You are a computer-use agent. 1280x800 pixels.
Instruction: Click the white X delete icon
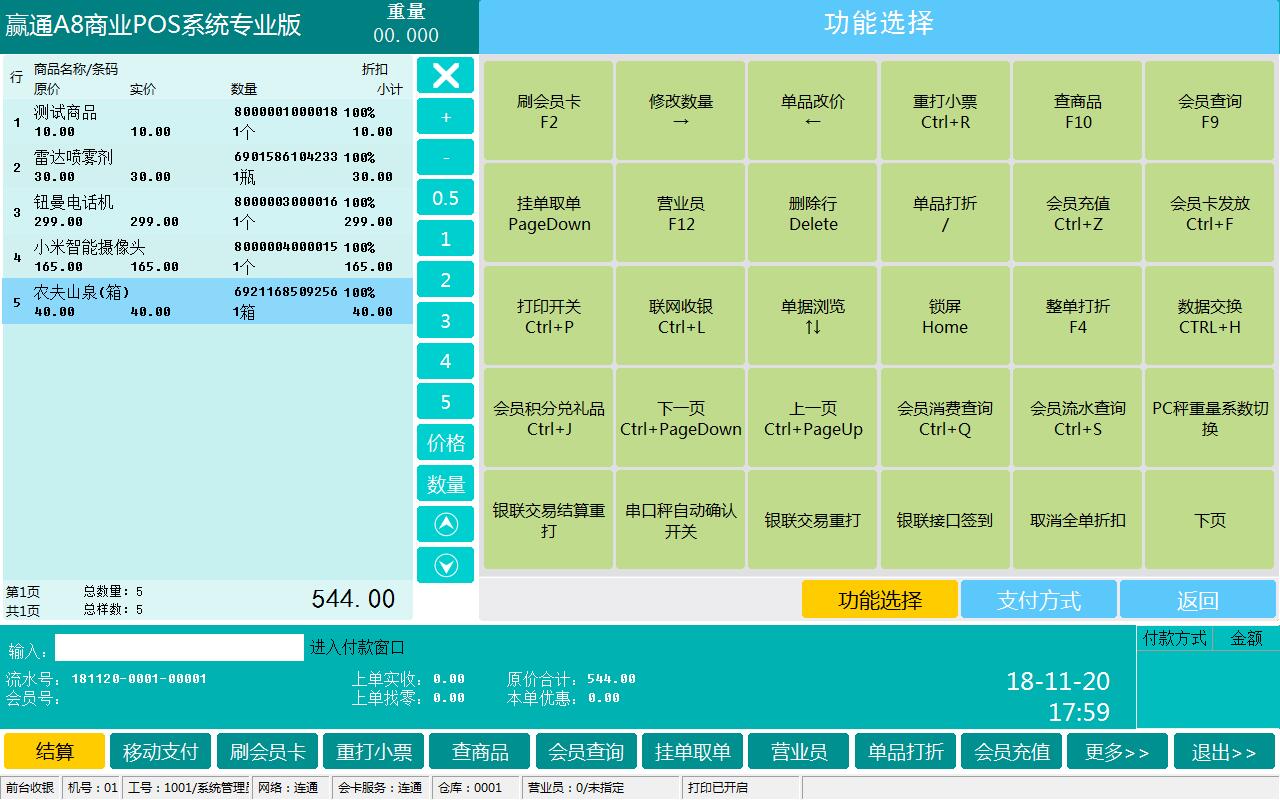pyautogui.click(x=445, y=75)
